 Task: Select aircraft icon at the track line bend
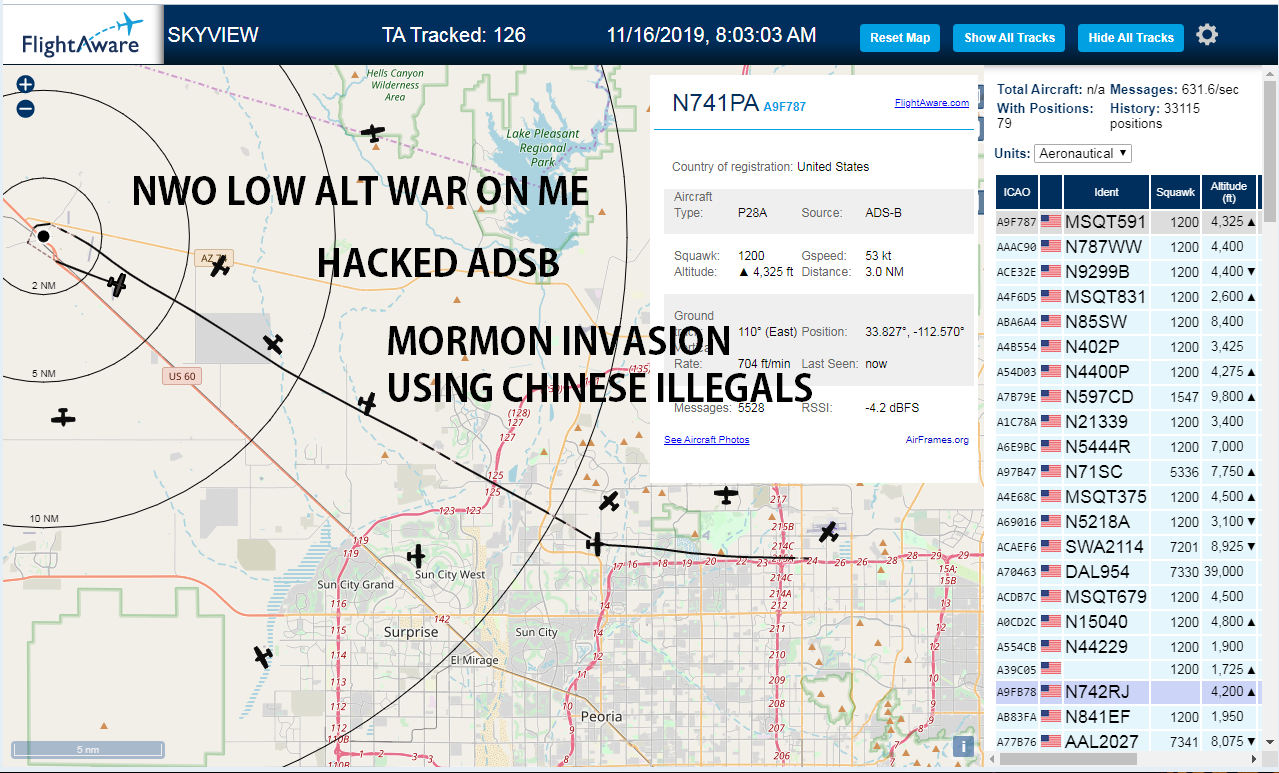[596, 544]
